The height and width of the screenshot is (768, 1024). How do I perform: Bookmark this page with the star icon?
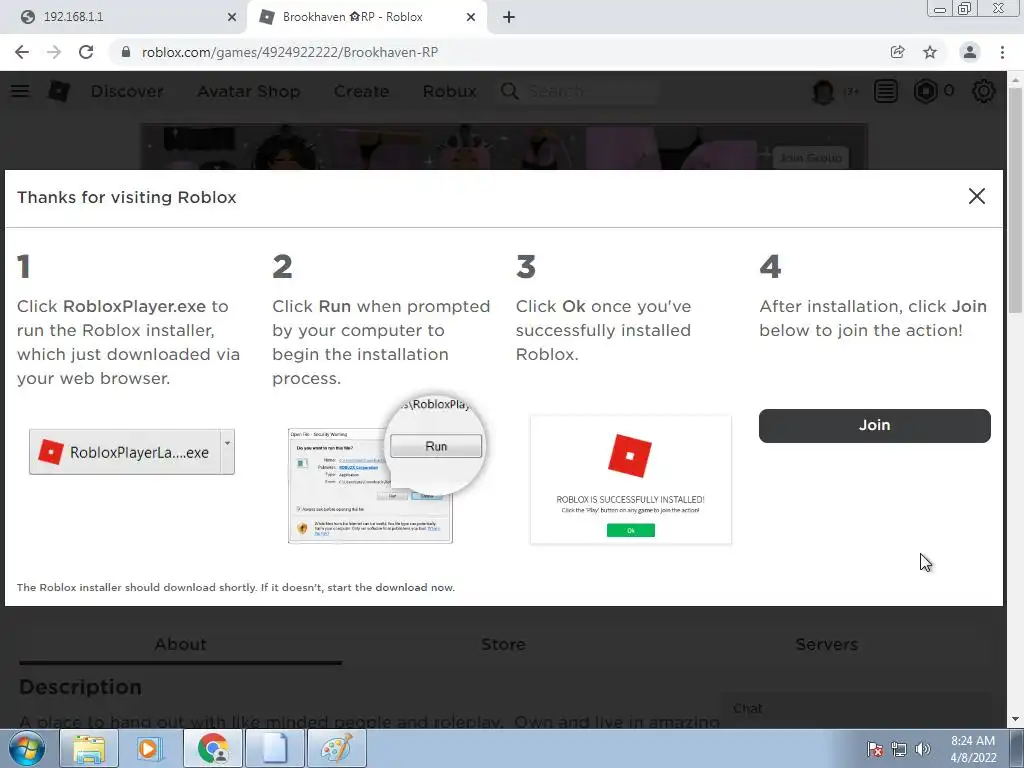(x=930, y=52)
